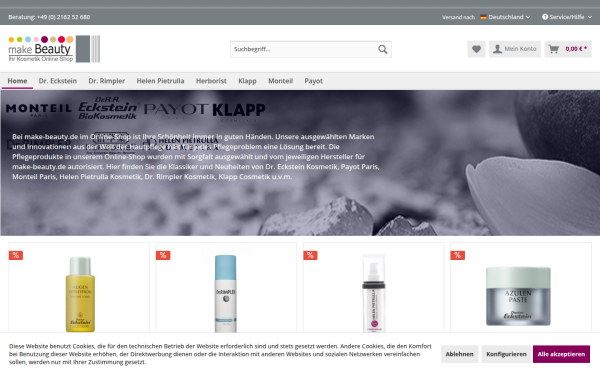This screenshot has height=375, width=600.
Task: Click the make Beauty shop logo
Action: click(54, 49)
